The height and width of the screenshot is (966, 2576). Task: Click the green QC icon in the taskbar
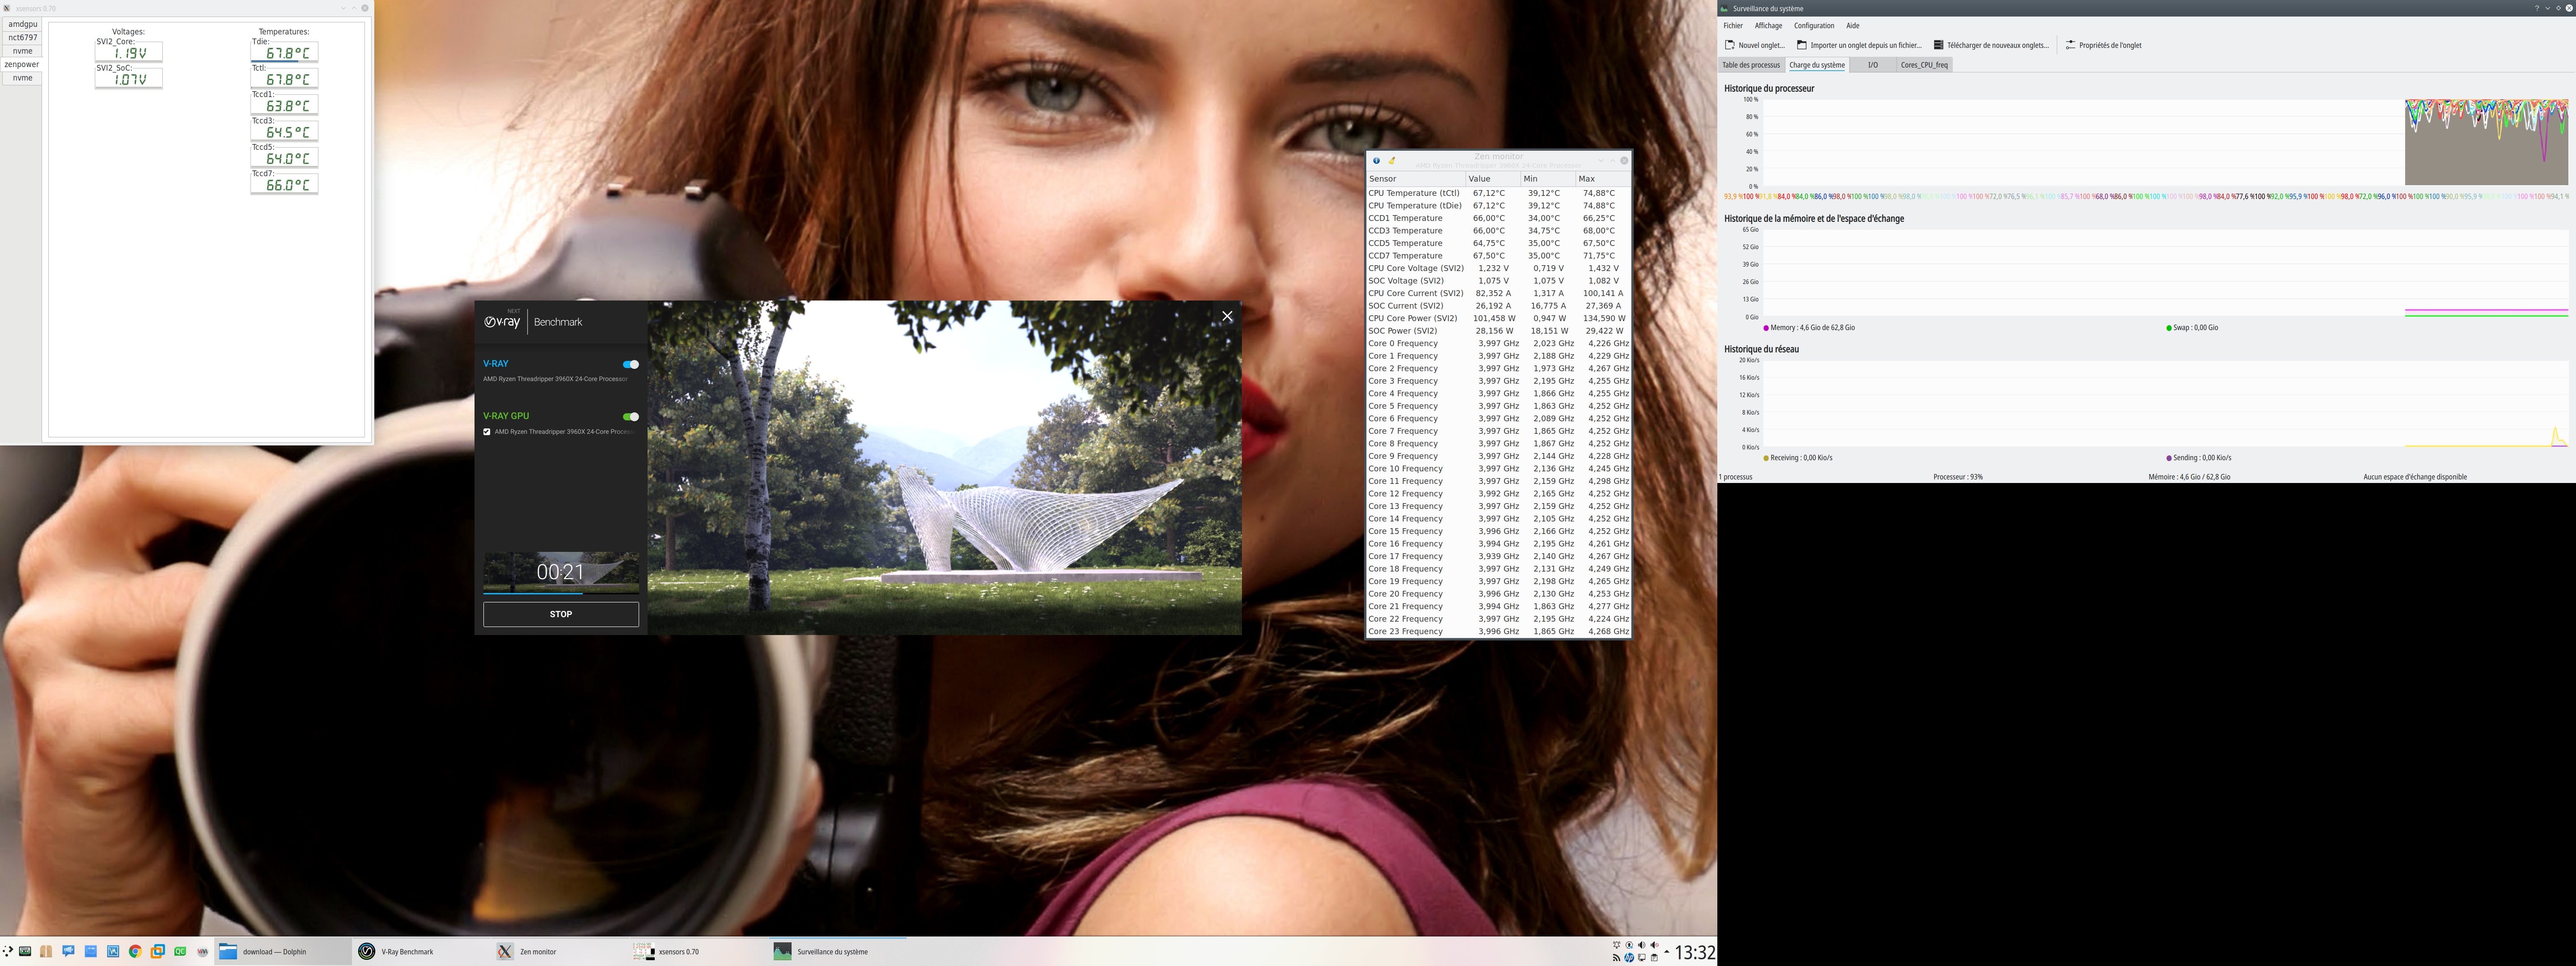[x=180, y=951]
